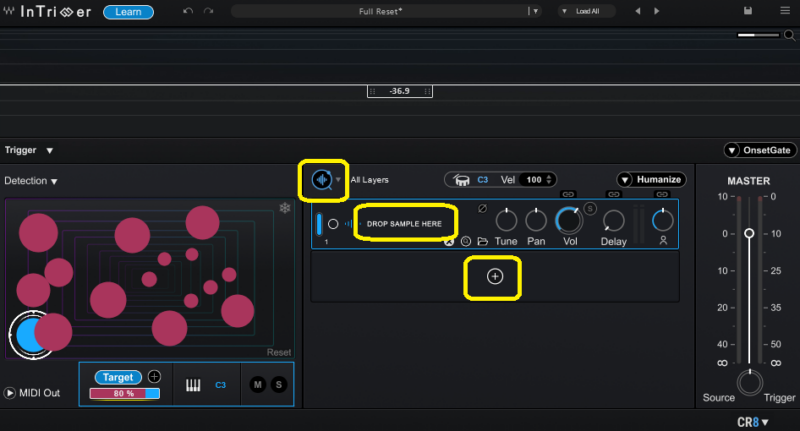Add a new layer with the plus button
The height and width of the screenshot is (431, 800).
pyautogui.click(x=494, y=277)
